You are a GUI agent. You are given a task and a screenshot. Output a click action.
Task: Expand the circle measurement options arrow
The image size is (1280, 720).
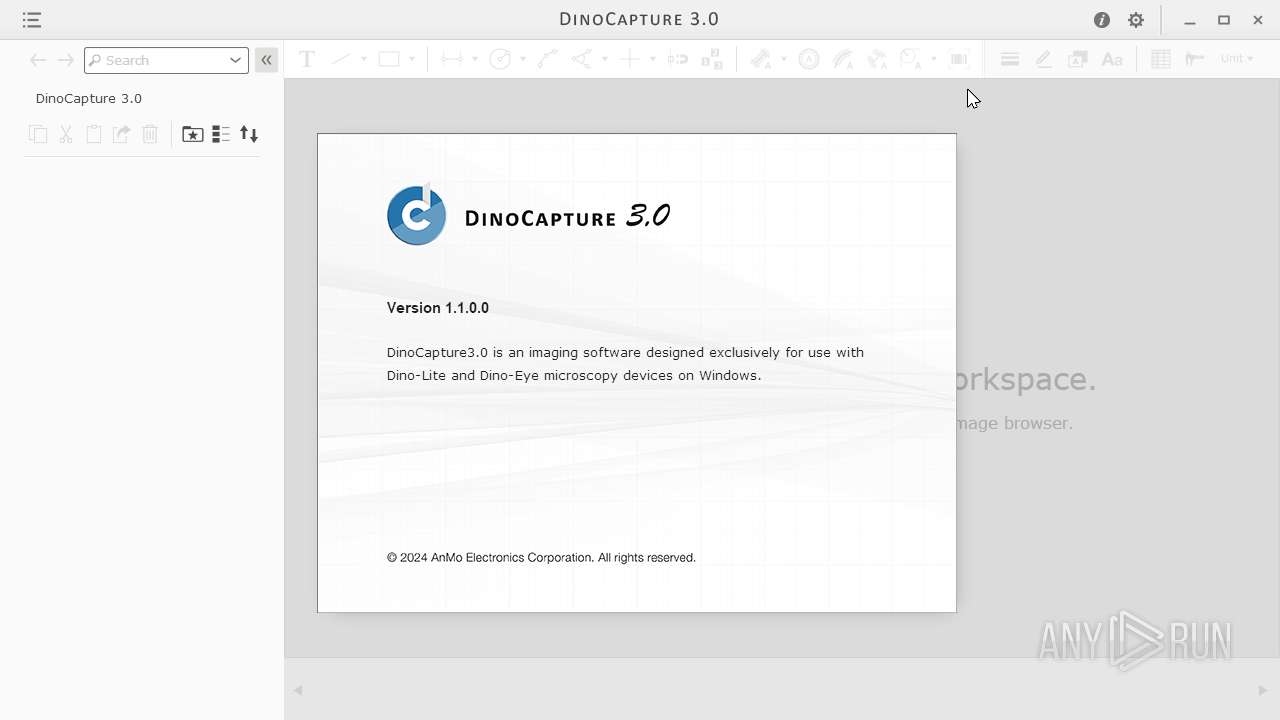pyautogui.click(x=523, y=59)
